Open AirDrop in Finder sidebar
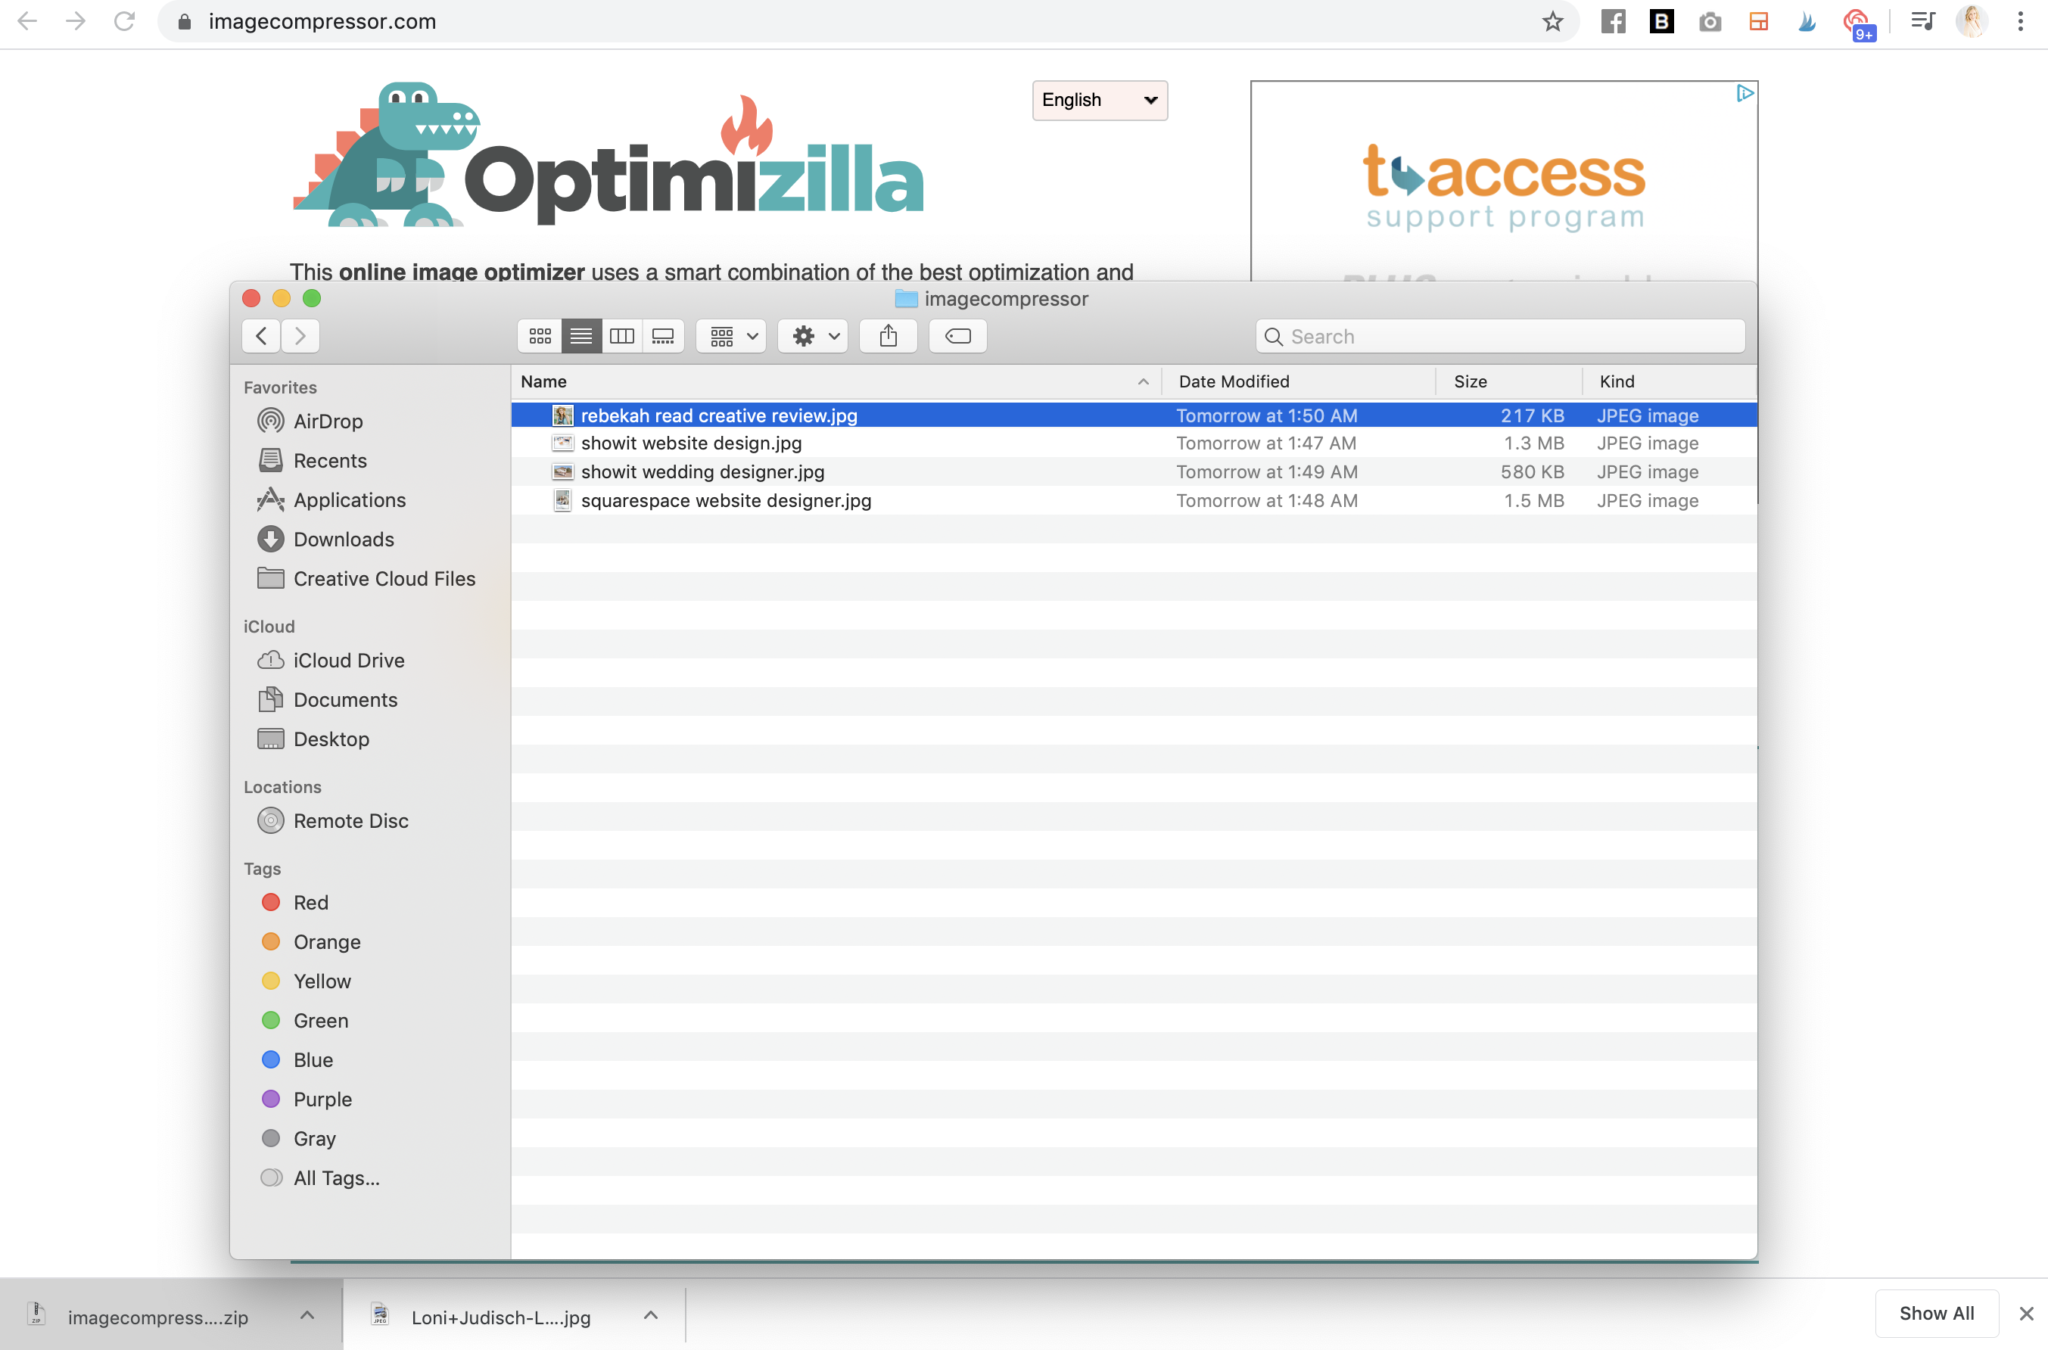Screen dimensions: 2048x1350 pos(327,421)
